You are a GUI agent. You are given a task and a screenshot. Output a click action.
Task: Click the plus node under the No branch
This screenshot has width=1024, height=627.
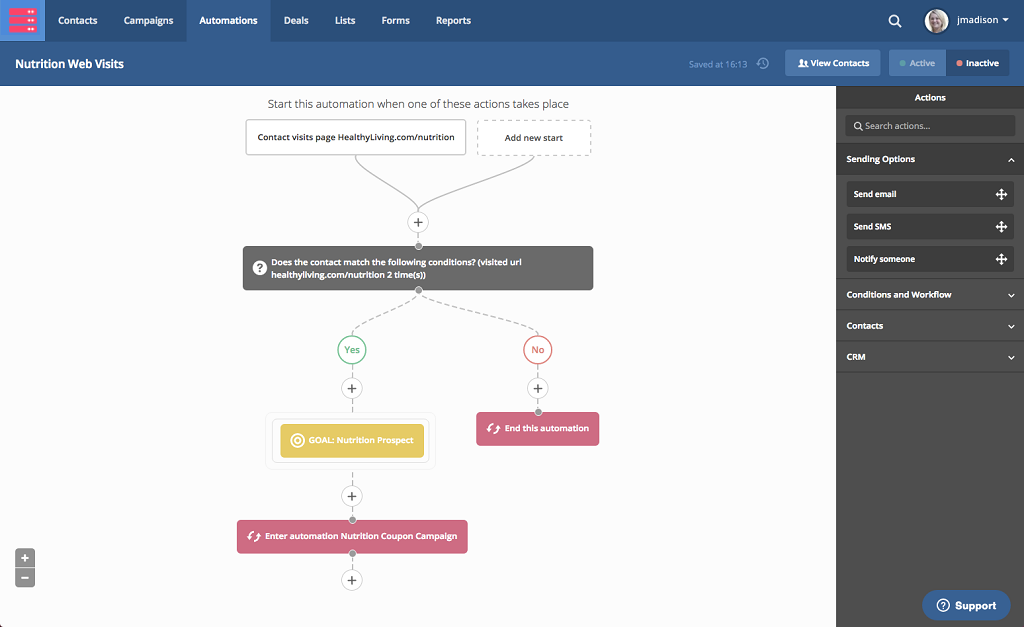pos(538,388)
